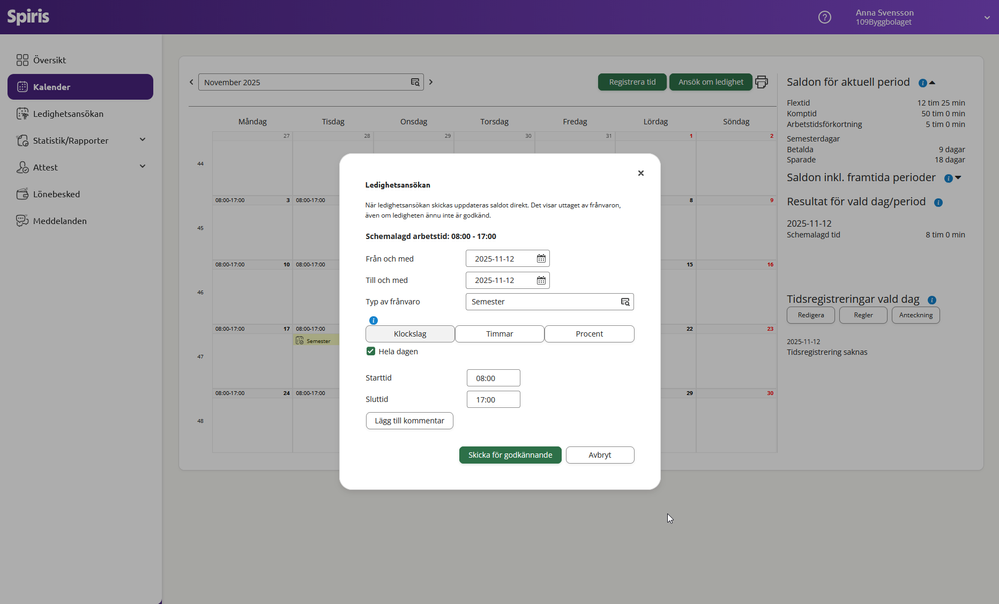This screenshot has height=604, width=999.
Task: Click the Starttid input field
Action: (x=493, y=378)
